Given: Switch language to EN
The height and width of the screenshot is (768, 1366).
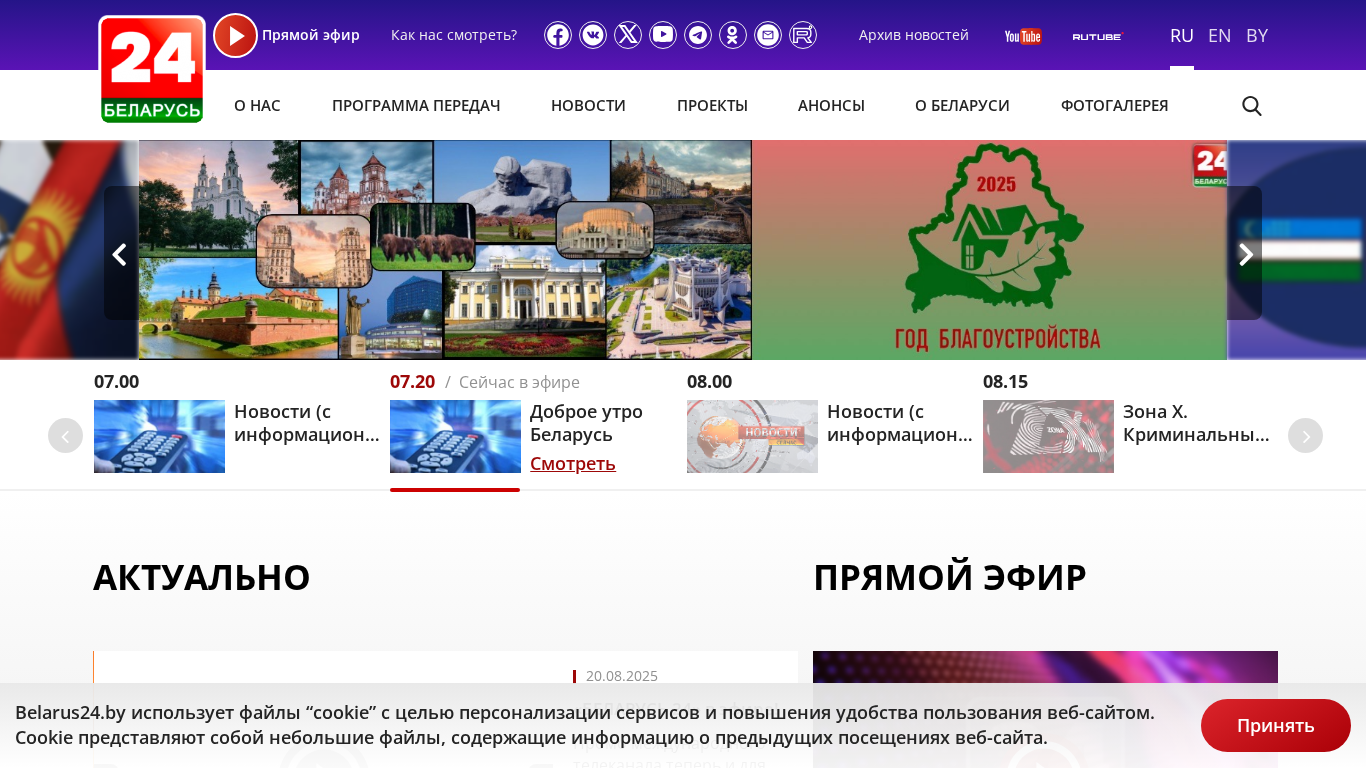Looking at the screenshot, I should pos(1219,36).
